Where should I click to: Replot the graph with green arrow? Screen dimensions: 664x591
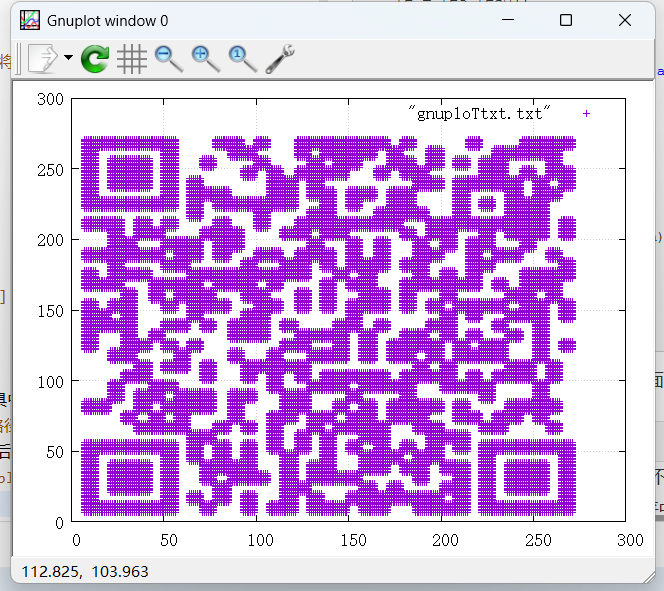95,58
